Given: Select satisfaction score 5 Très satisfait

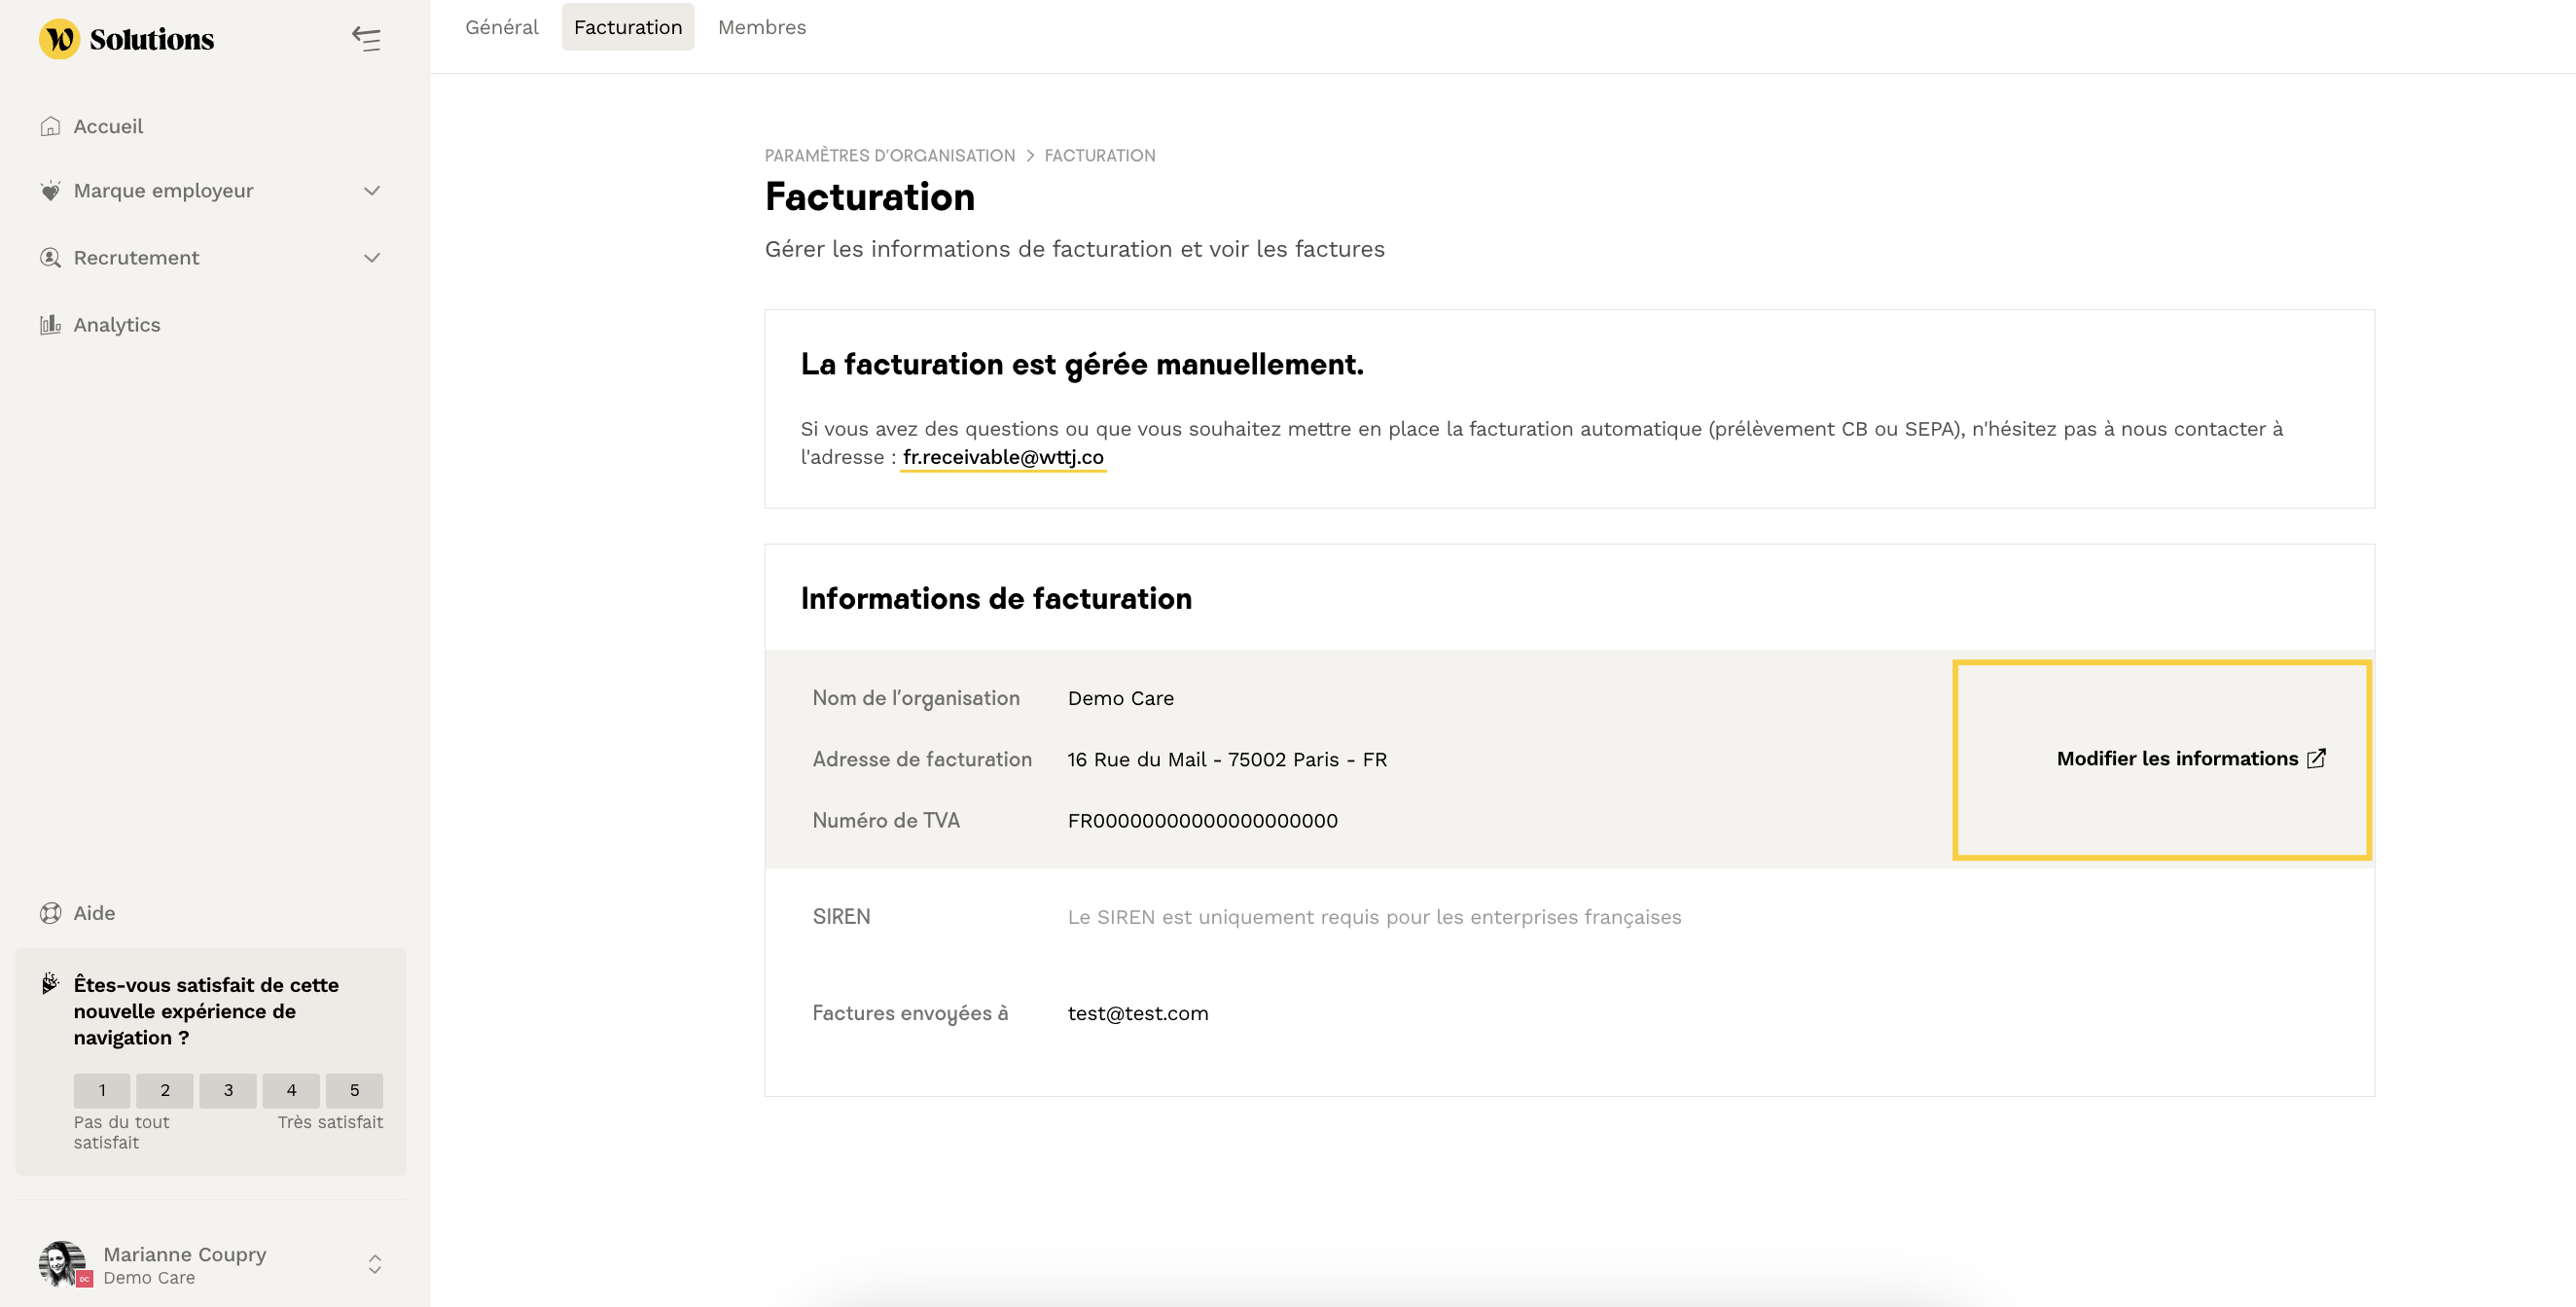Looking at the screenshot, I should [354, 1090].
